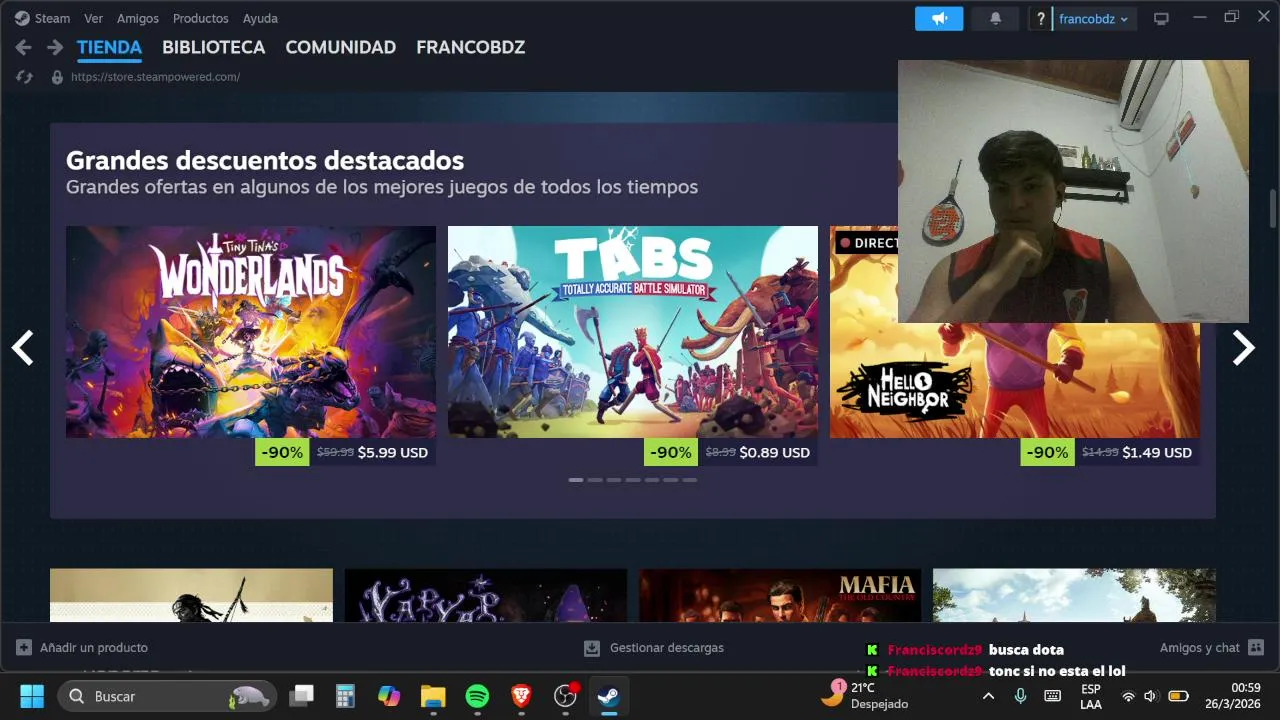The width and height of the screenshot is (1280, 720).
Task: Click the question mark help icon
Action: pos(1041,19)
